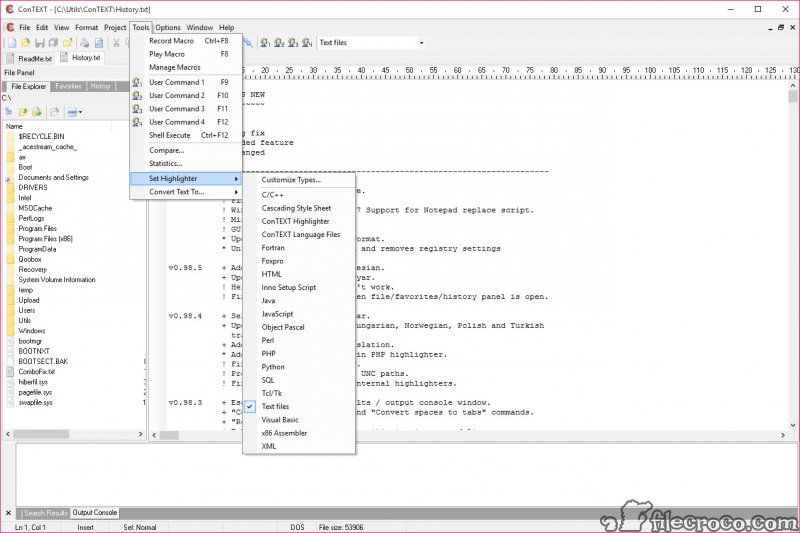800x533 pixels.
Task: Choose Play Macro menu entry
Action: (186, 54)
